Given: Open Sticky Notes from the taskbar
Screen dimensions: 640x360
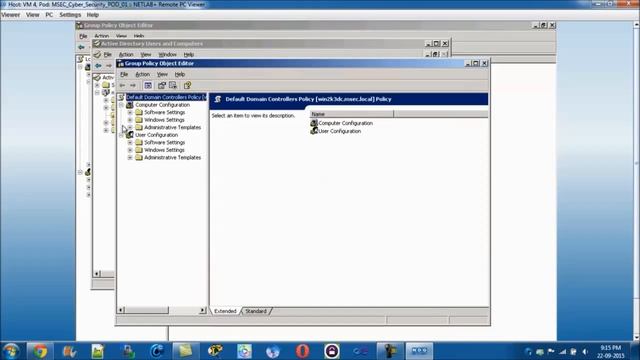Looking at the screenshot, I should tap(185, 351).
